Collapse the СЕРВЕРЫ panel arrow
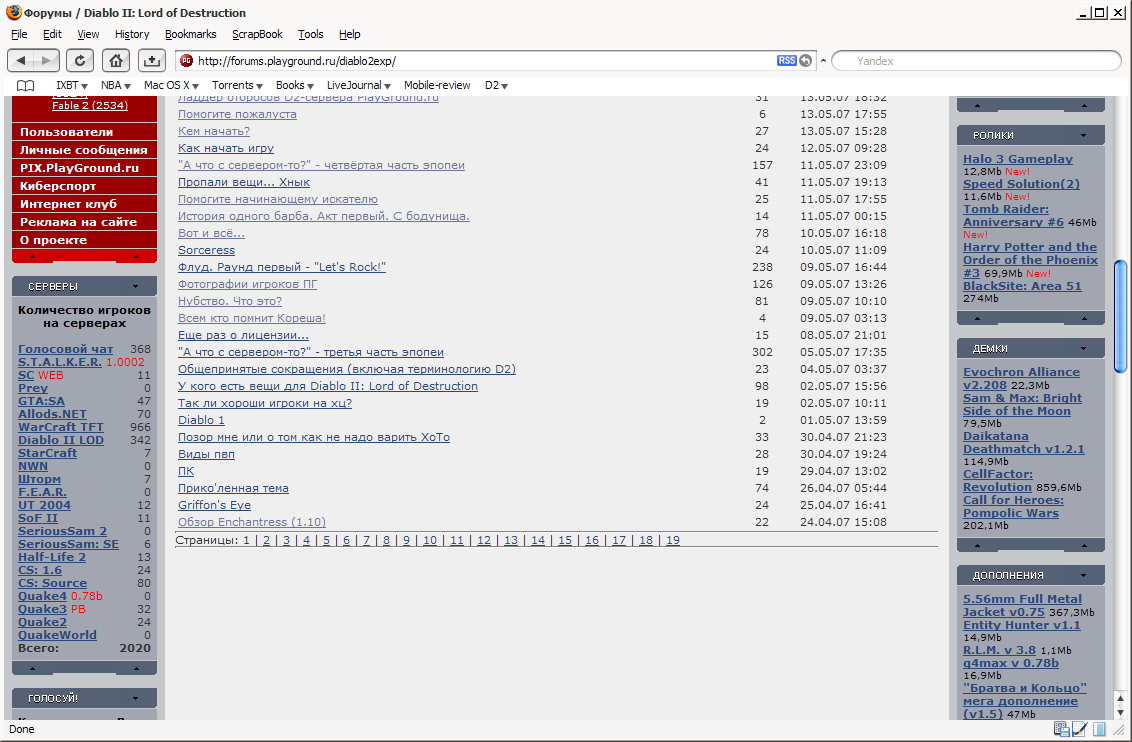This screenshot has width=1132, height=742. [x=135, y=287]
